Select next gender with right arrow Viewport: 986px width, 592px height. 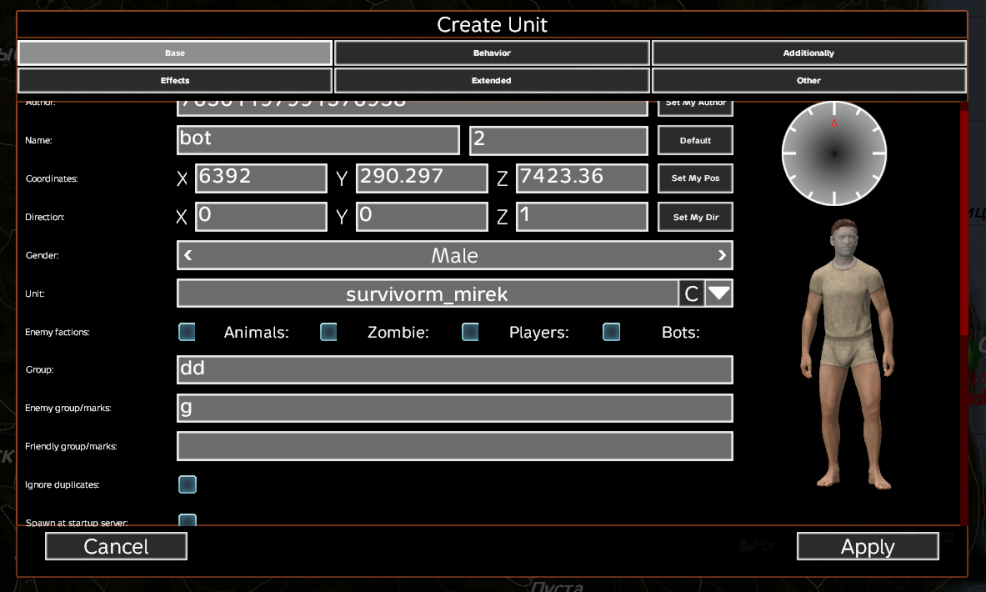point(721,255)
